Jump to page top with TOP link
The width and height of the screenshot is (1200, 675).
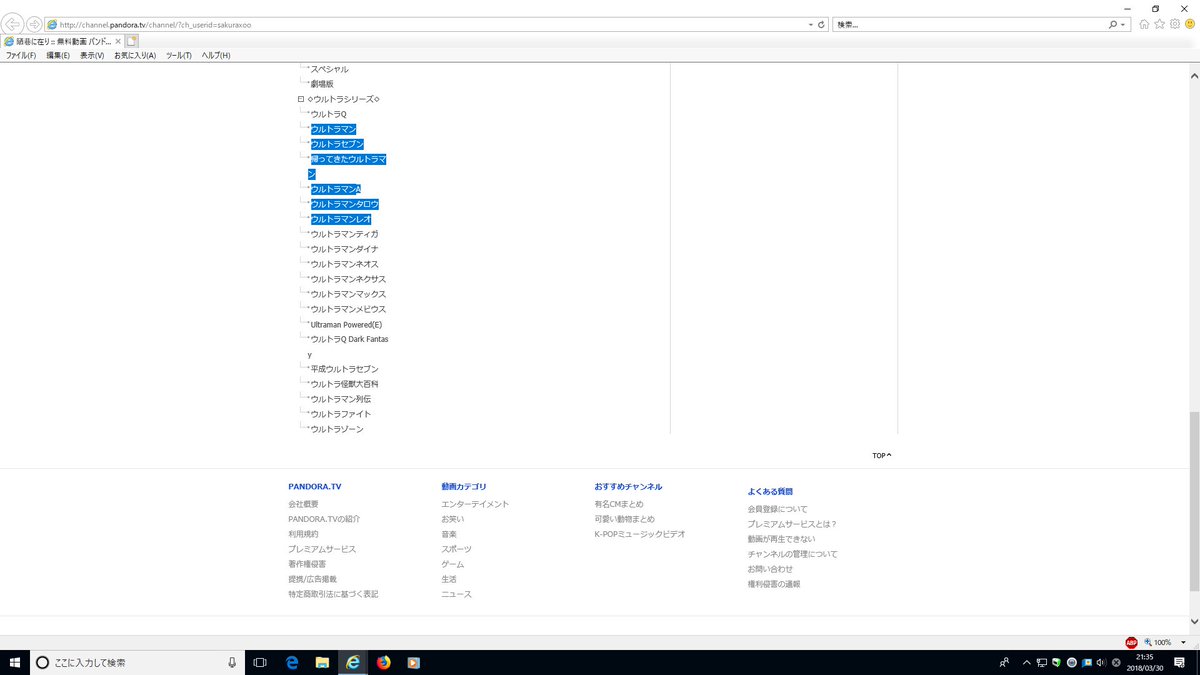coord(881,455)
